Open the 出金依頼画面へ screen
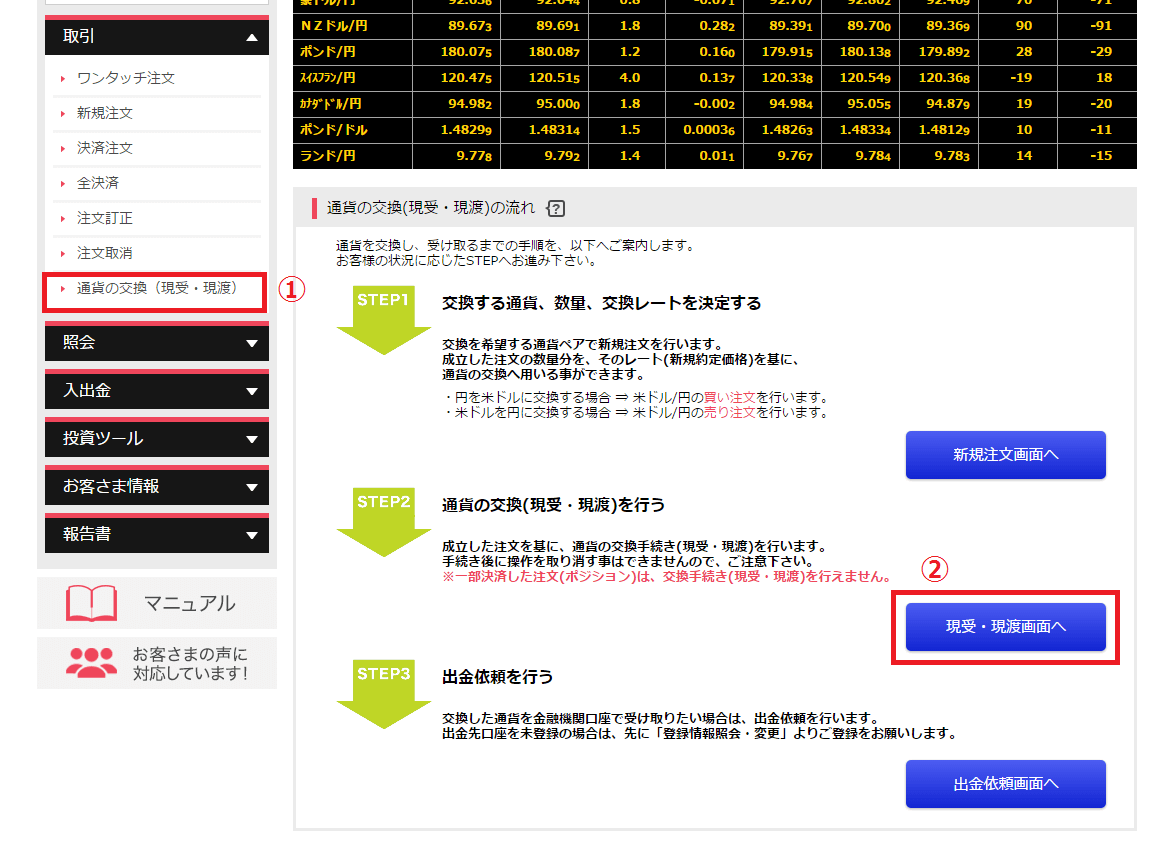Viewport: 1155px width, 847px height. point(1005,784)
